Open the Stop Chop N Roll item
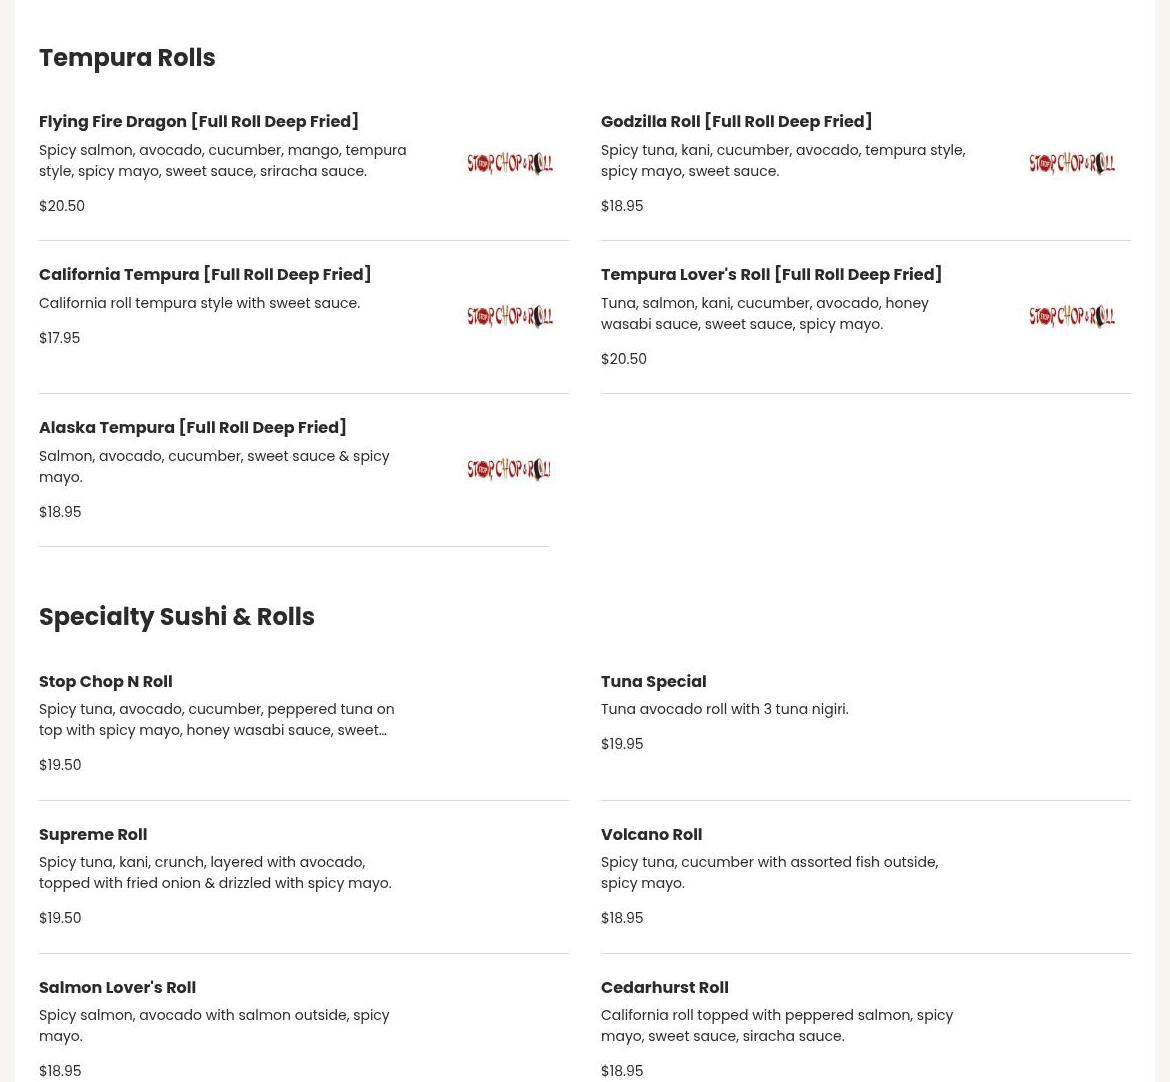 tap(105, 681)
